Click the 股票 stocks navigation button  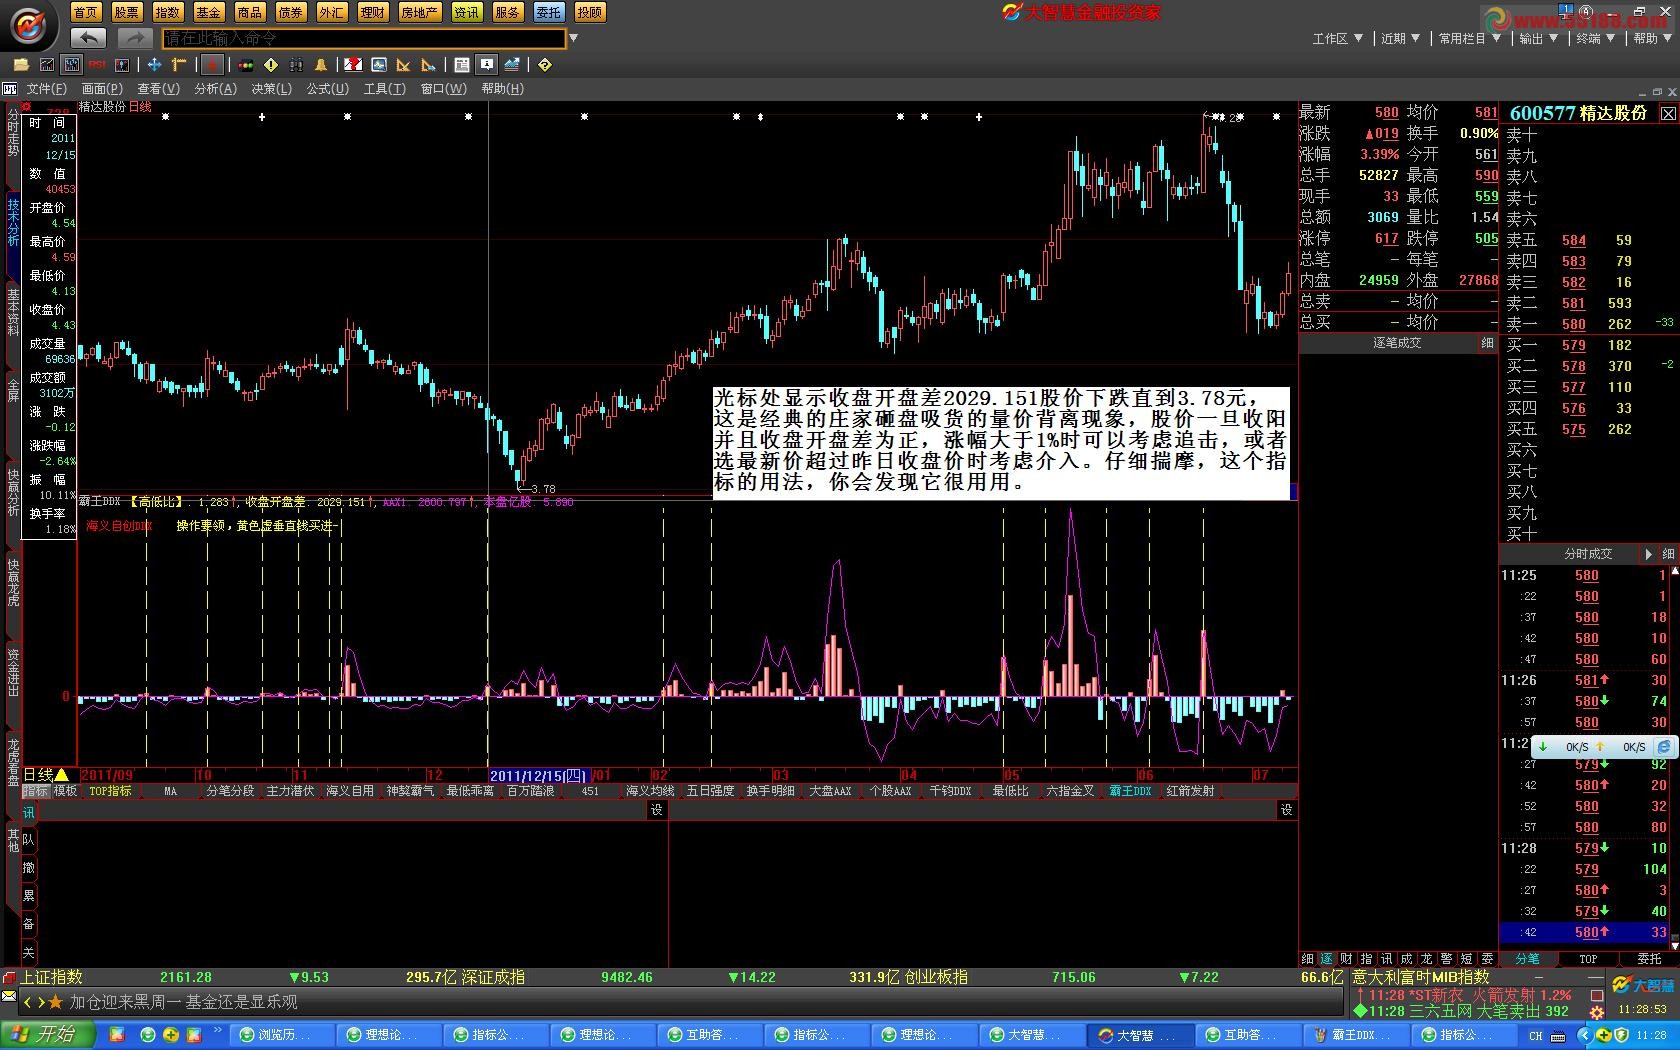pos(126,12)
